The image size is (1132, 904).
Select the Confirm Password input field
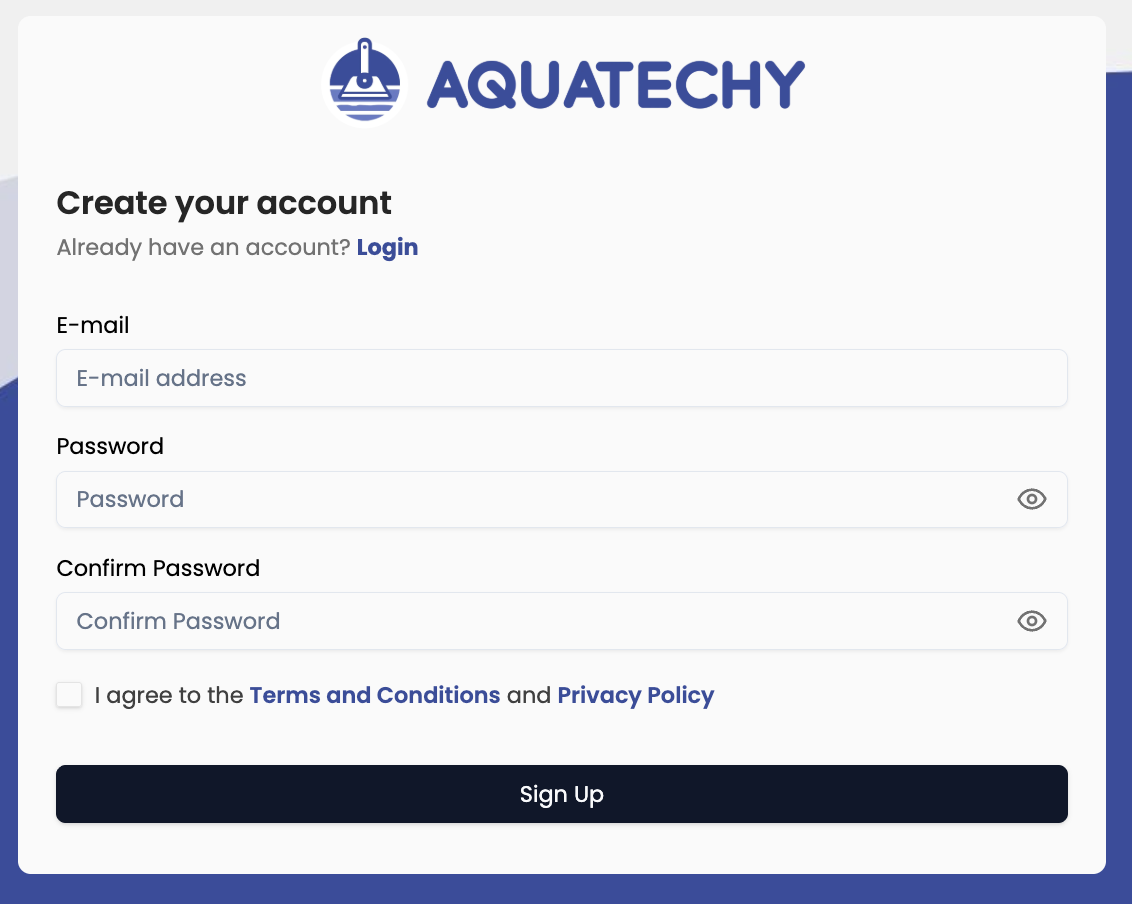500,621
